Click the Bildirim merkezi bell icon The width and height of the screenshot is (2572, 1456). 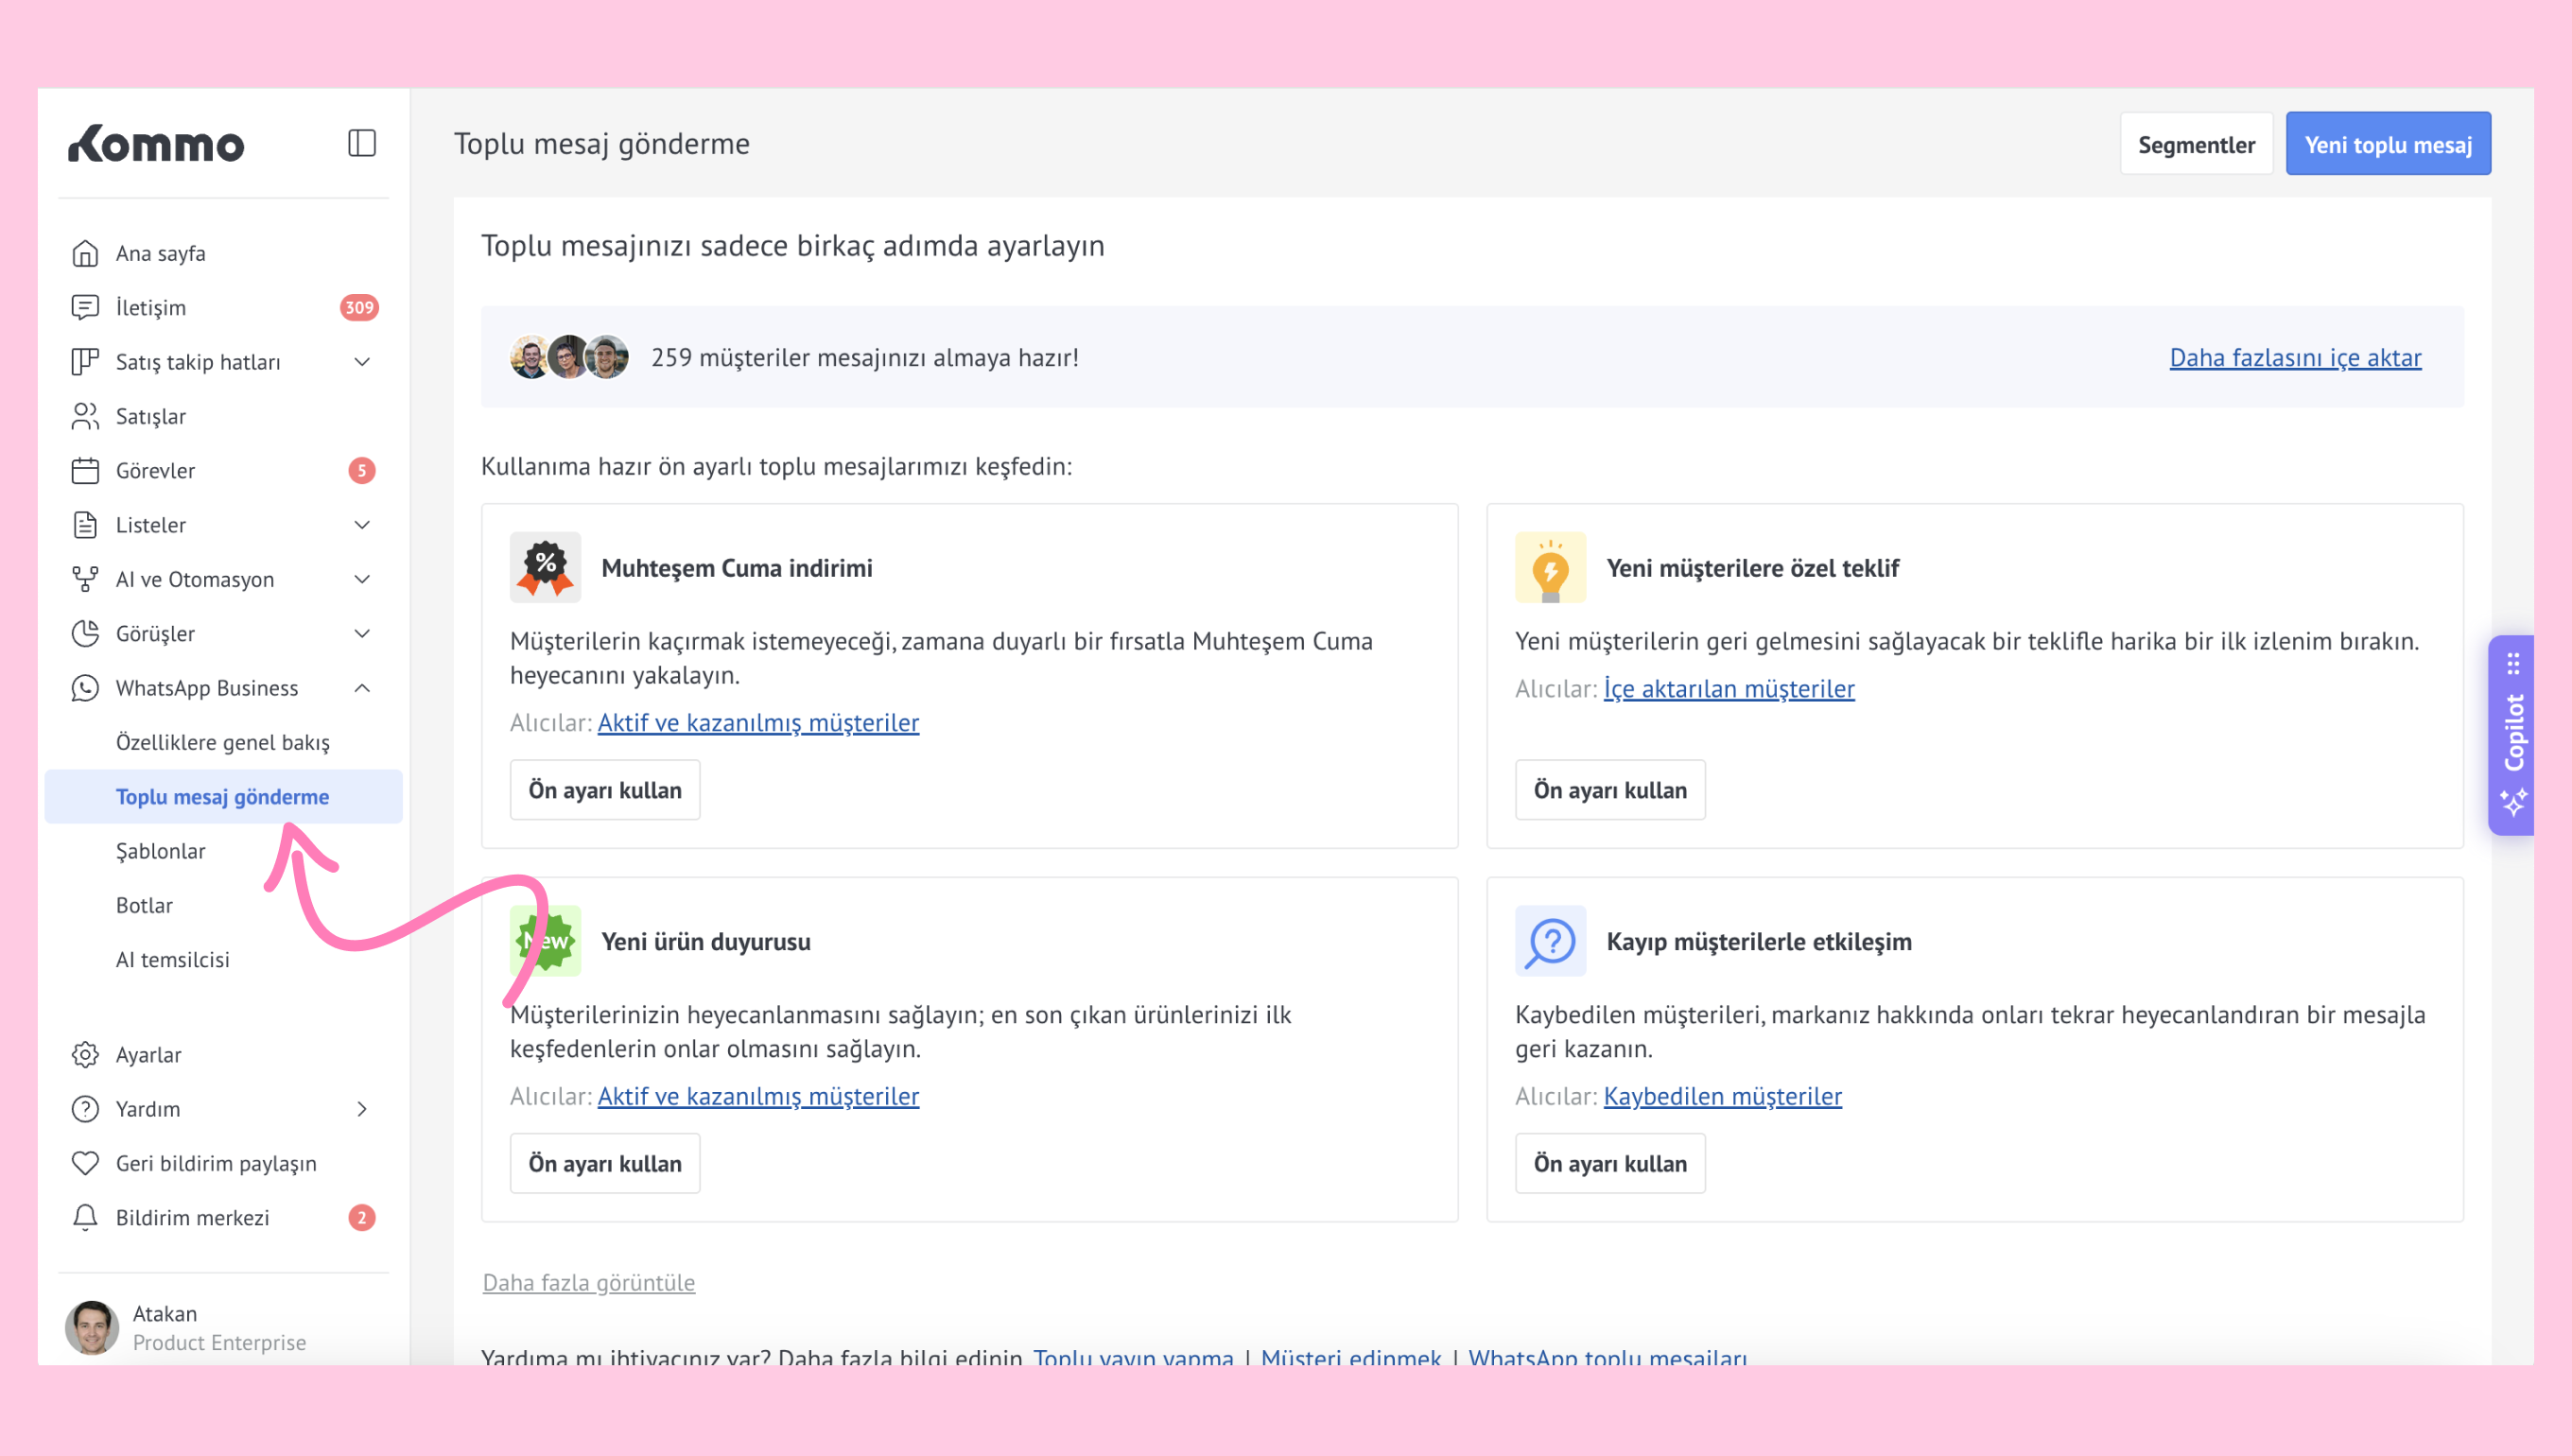point(85,1217)
